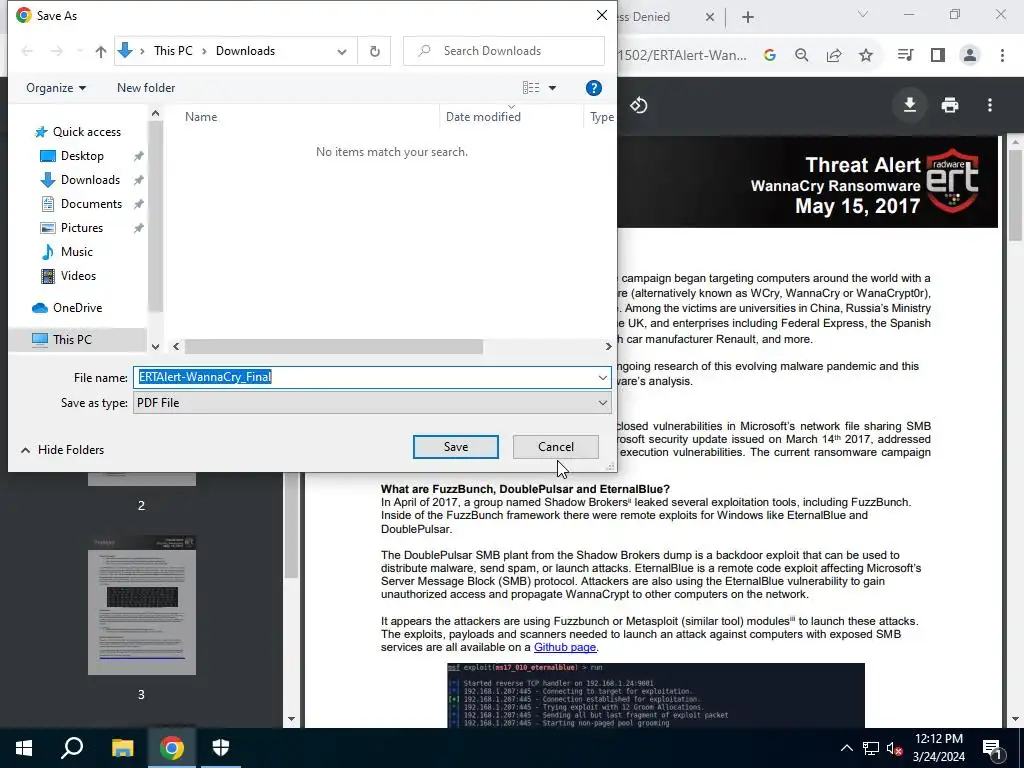Create a New folder
This screenshot has height=768, width=1024.
pos(146,88)
